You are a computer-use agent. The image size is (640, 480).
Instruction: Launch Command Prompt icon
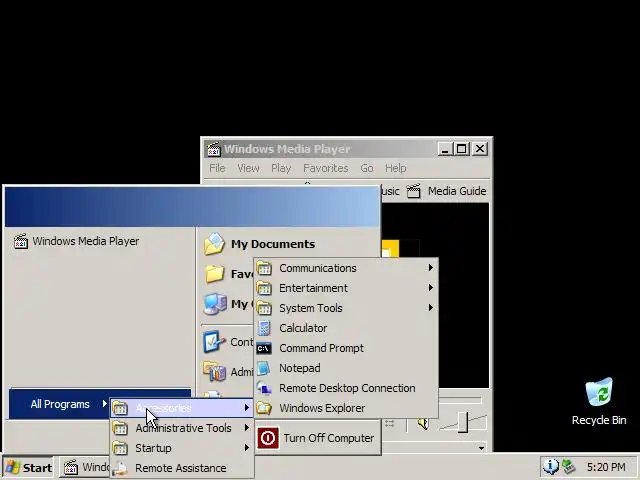click(264, 348)
